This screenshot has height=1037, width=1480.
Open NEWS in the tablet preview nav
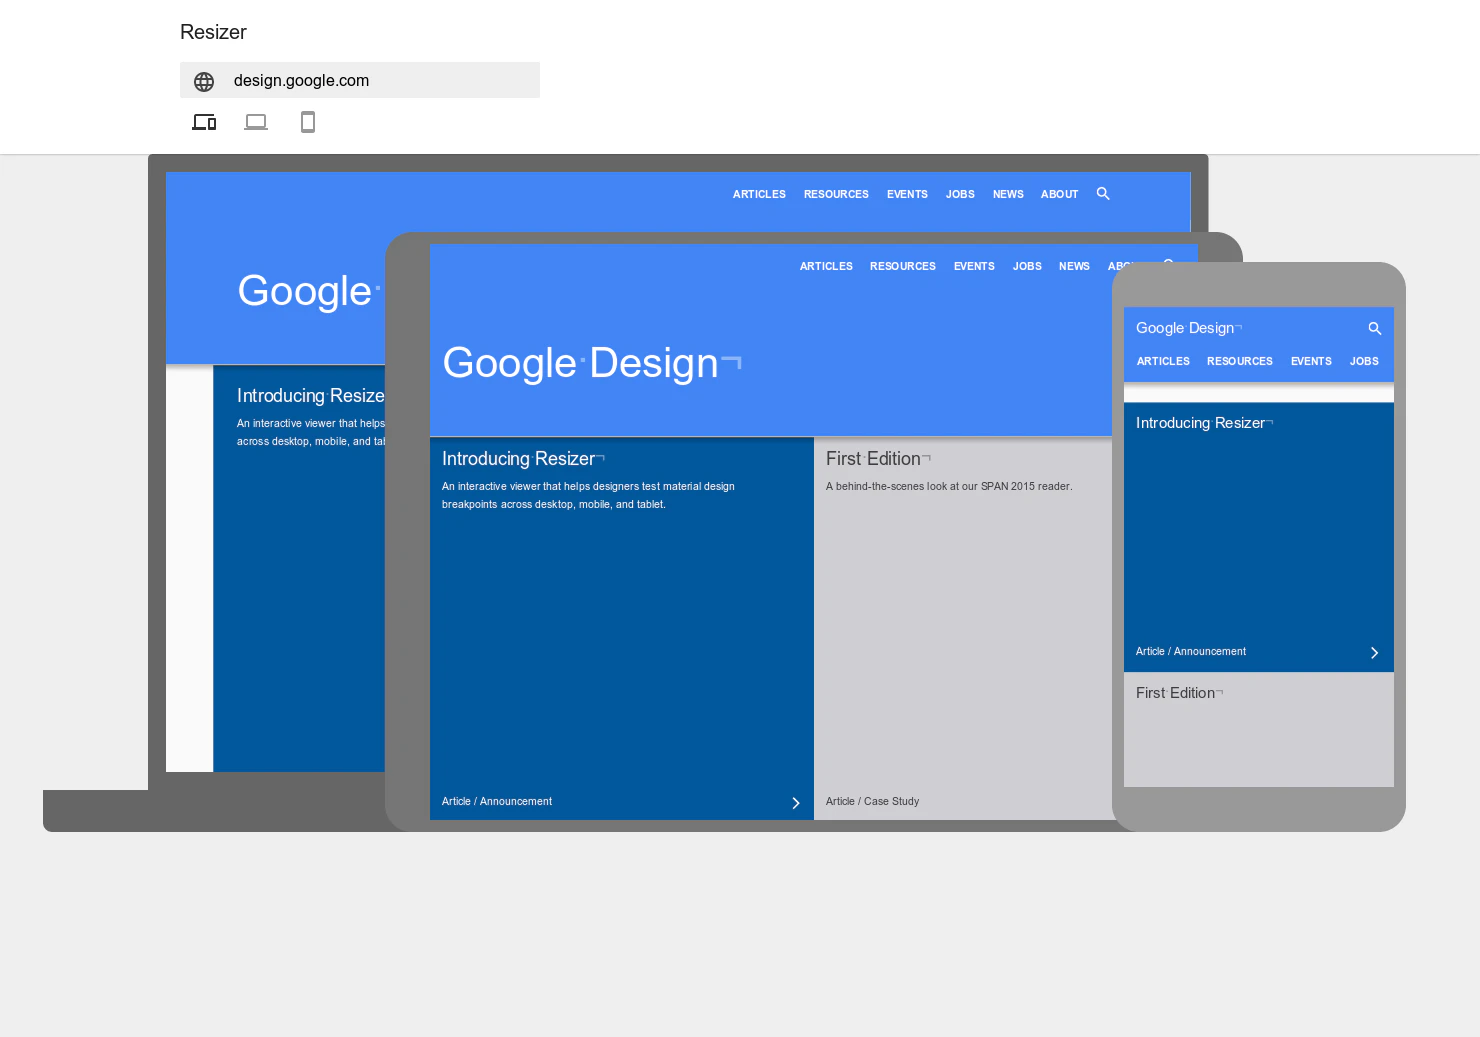point(1074,266)
